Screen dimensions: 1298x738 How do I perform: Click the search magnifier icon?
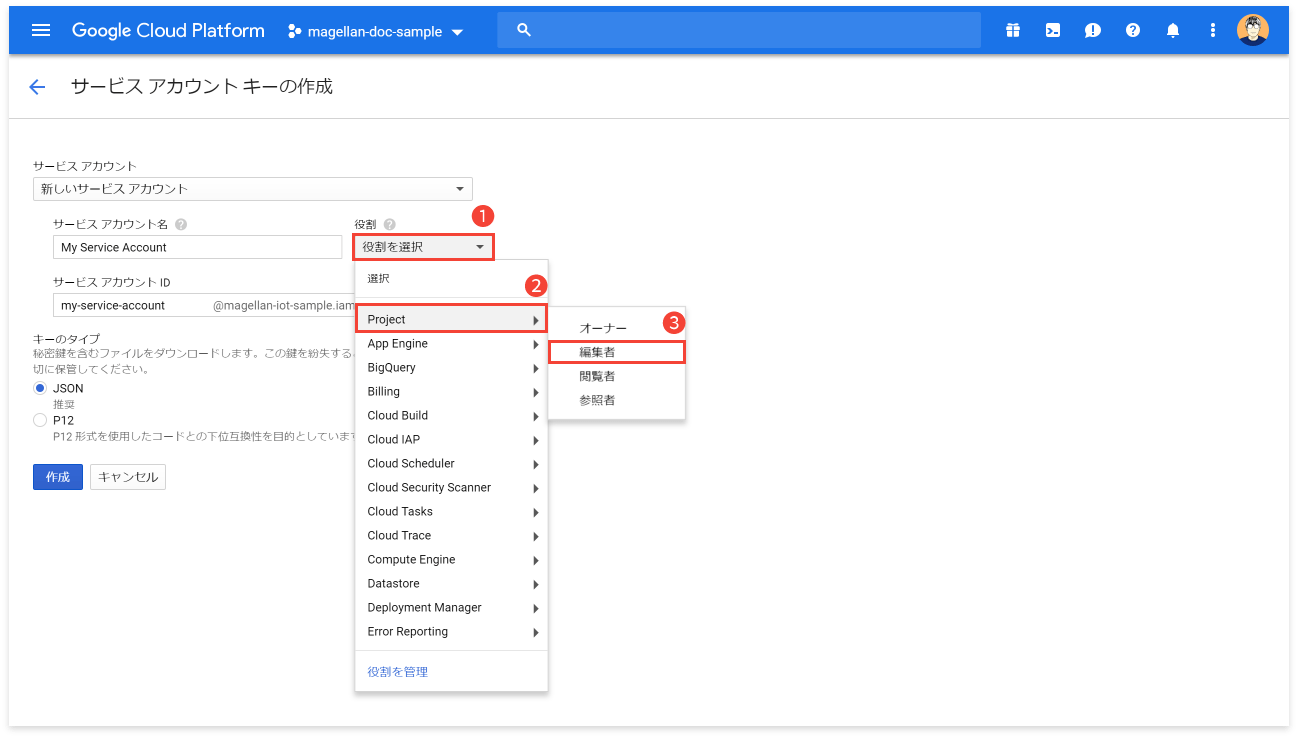point(524,30)
